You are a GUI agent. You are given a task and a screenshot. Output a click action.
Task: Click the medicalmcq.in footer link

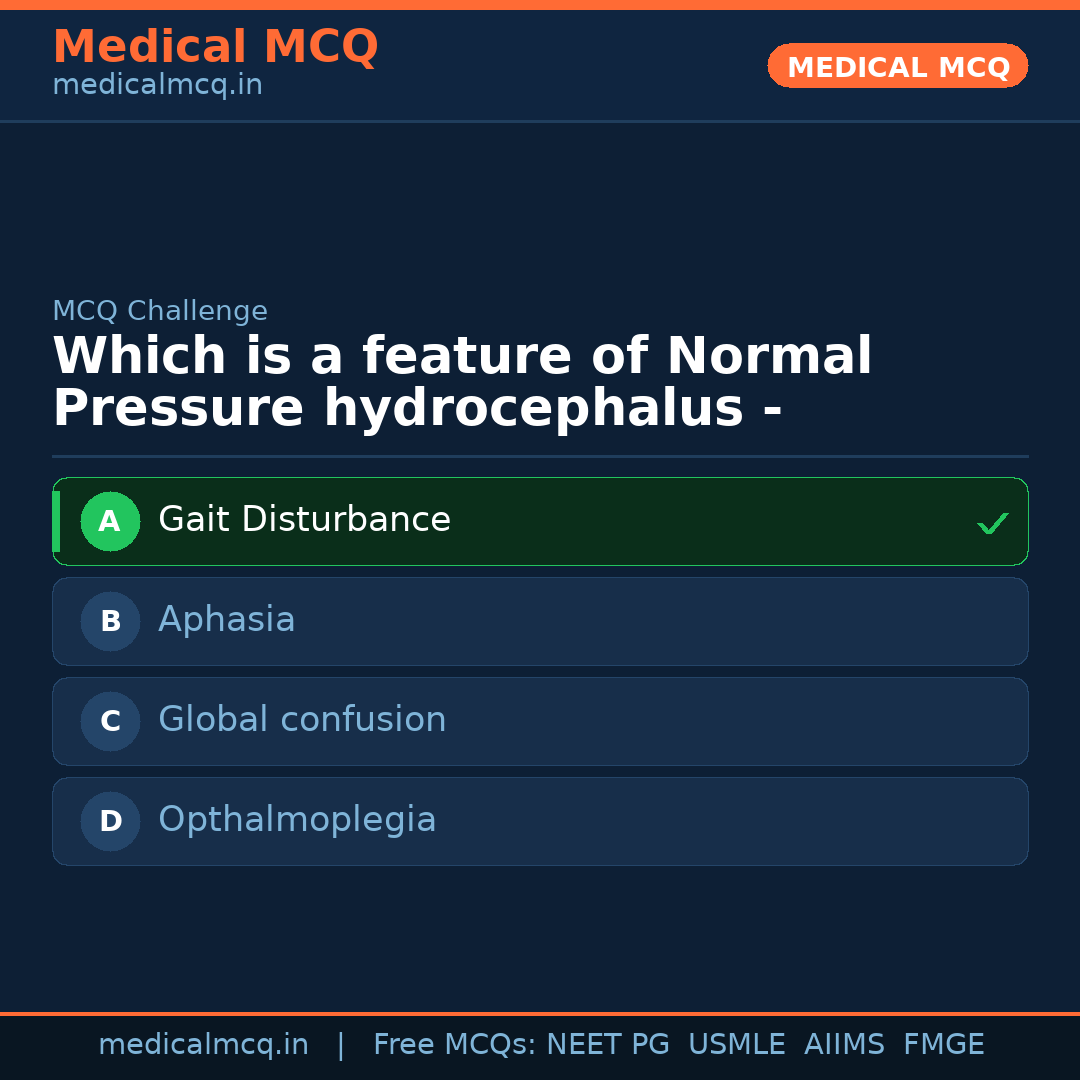pyautogui.click(x=203, y=1044)
